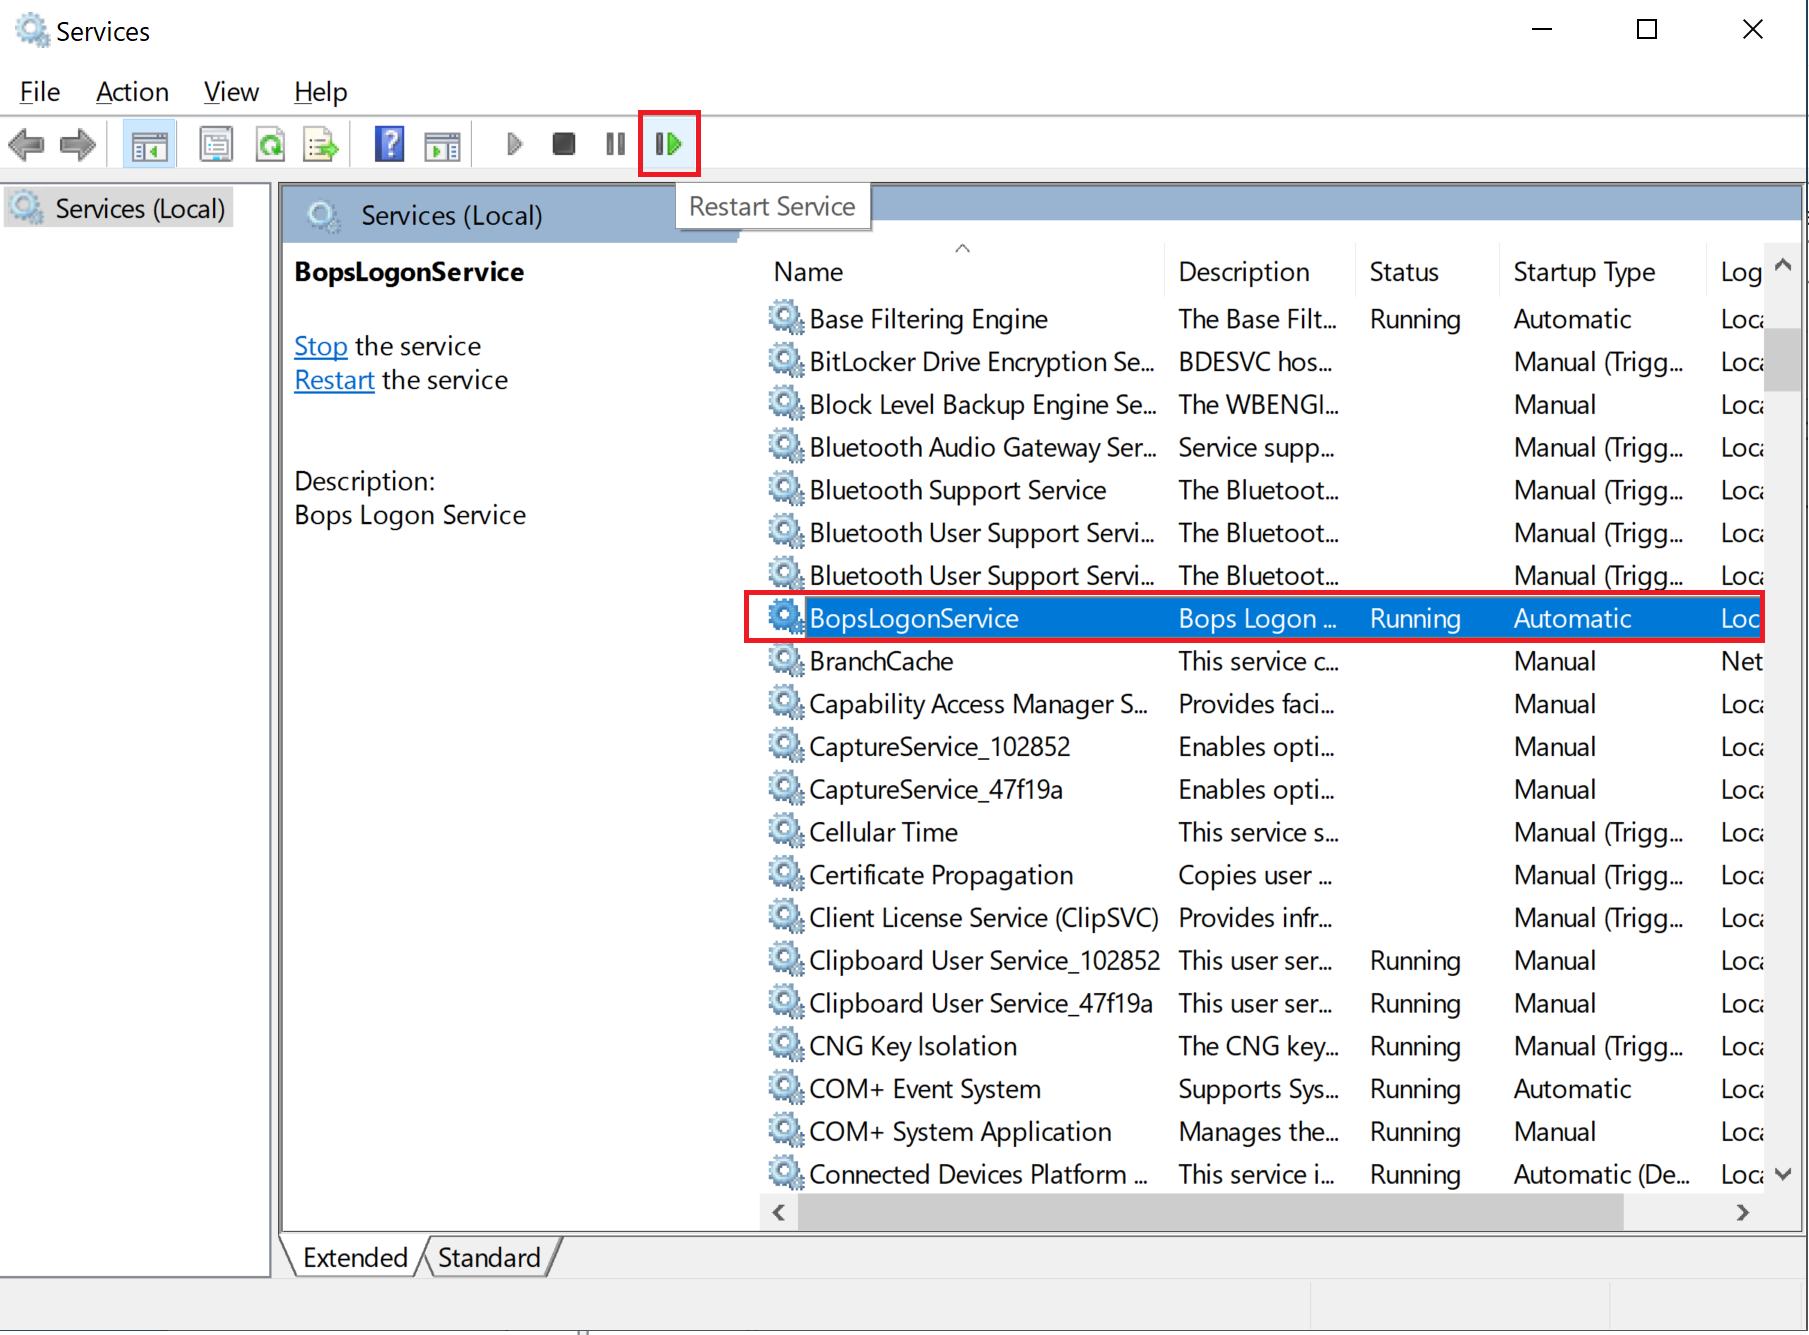The image size is (1809, 1335).
Task: Sort by Startup Type column header
Action: pos(1584,272)
